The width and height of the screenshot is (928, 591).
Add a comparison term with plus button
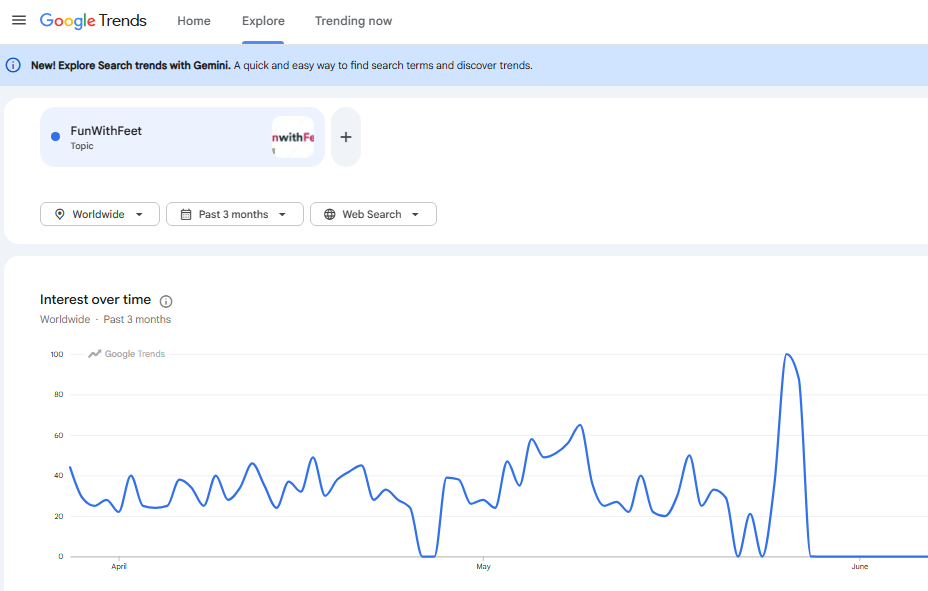346,137
